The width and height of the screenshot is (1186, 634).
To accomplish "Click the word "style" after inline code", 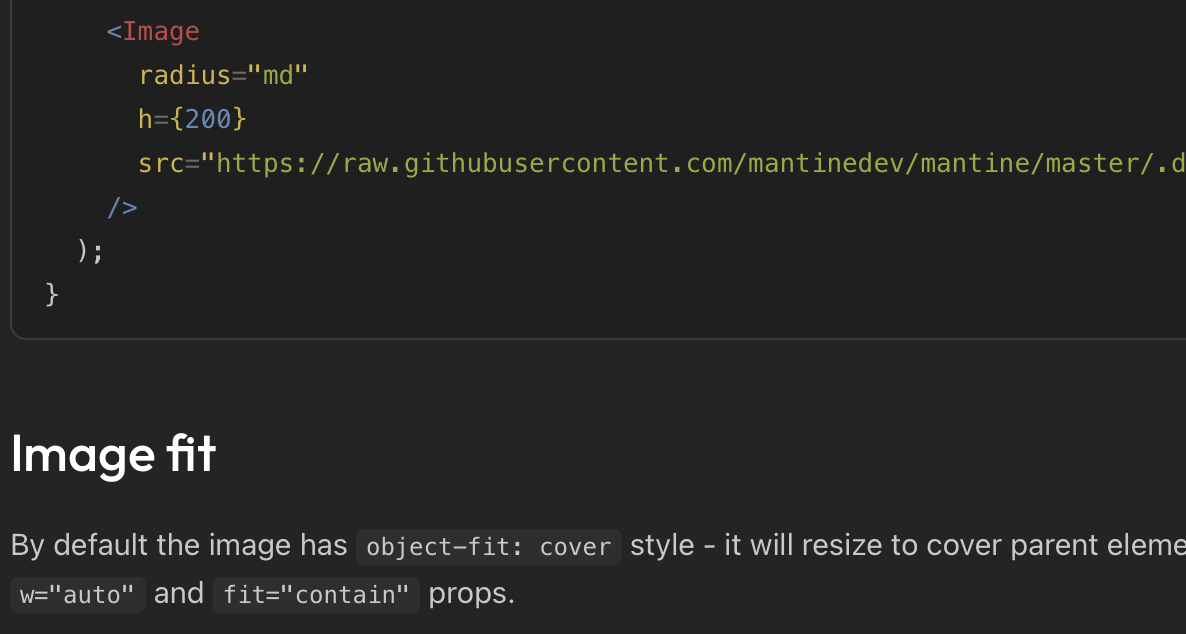I will tap(662, 546).
